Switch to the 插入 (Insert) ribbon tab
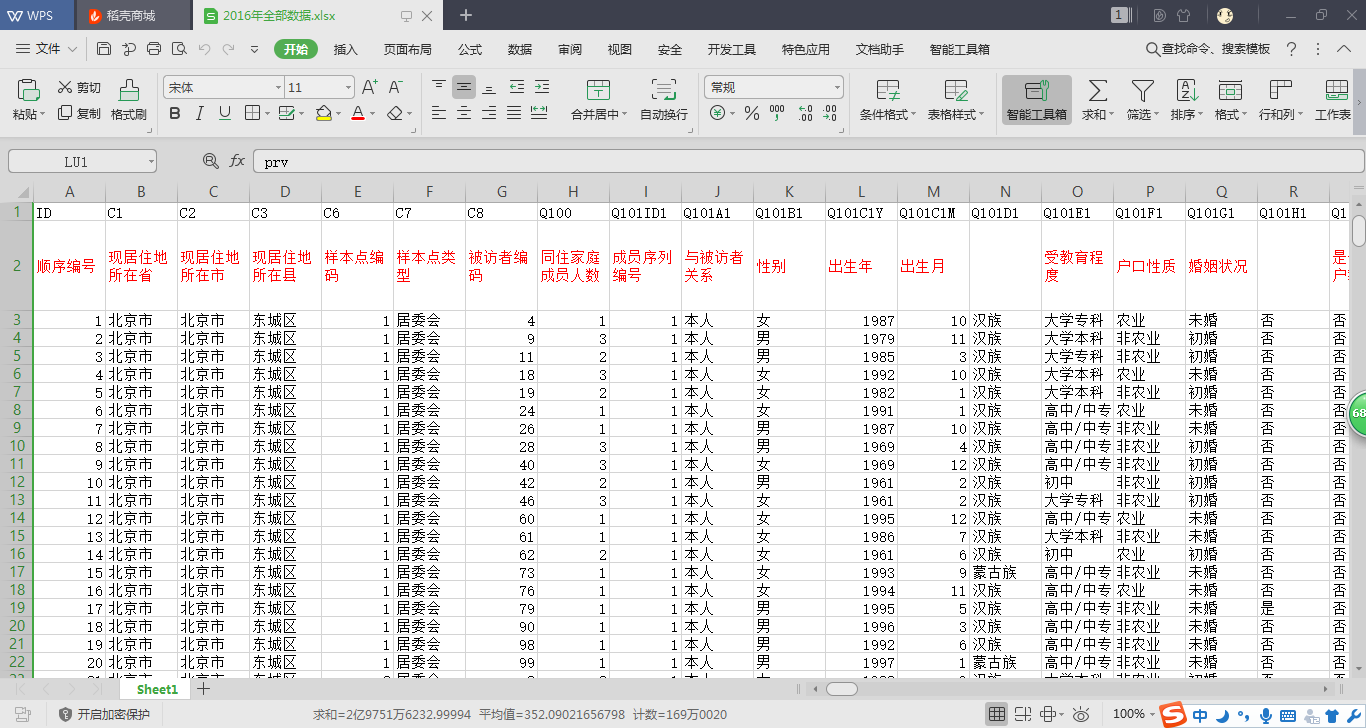1366x728 pixels. coord(345,50)
